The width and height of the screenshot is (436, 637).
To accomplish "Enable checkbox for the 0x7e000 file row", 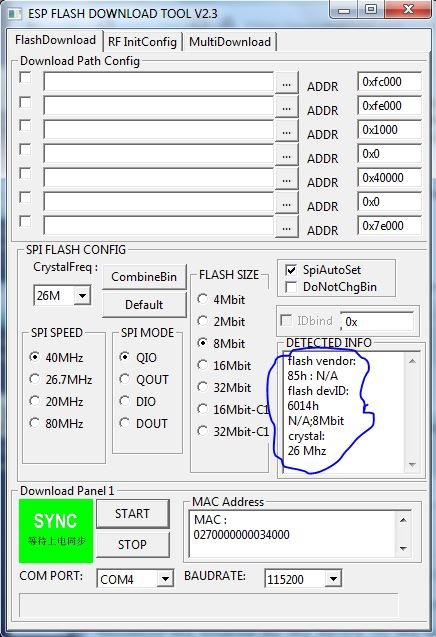I will coord(25,221).
